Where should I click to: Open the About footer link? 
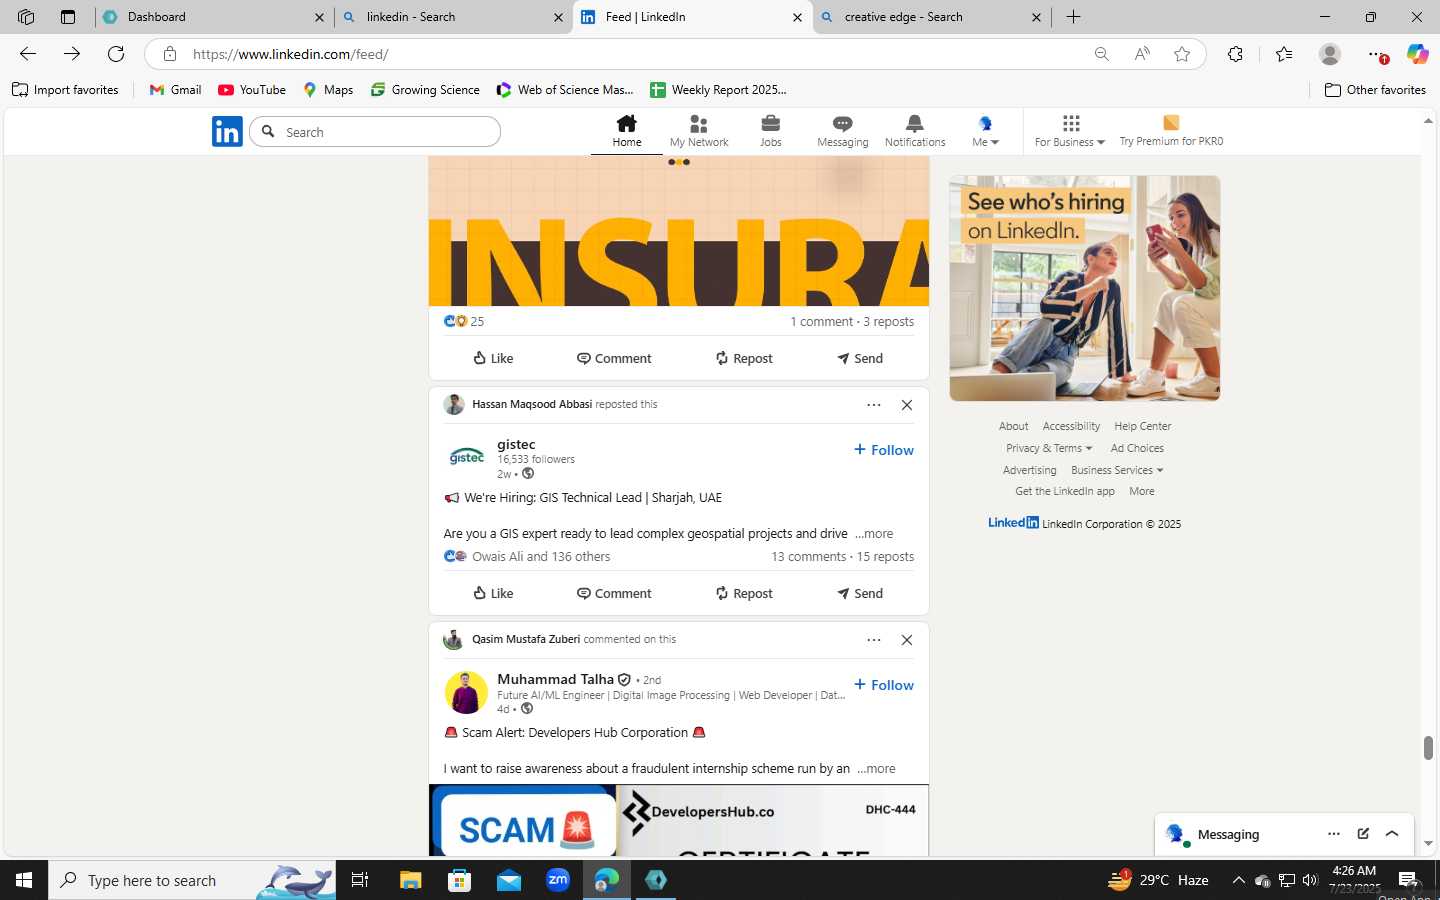(1013, 426)
